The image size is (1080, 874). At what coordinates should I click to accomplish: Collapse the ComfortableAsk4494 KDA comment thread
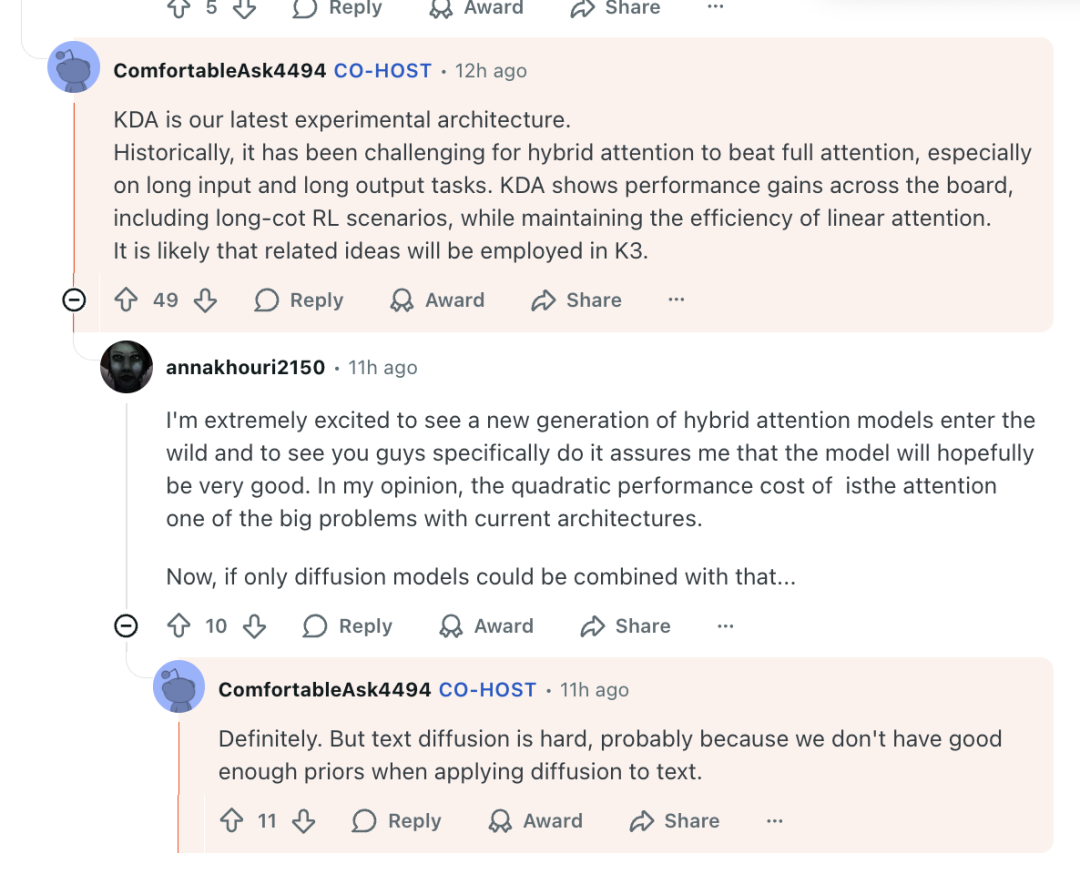(x=74, y=300)
